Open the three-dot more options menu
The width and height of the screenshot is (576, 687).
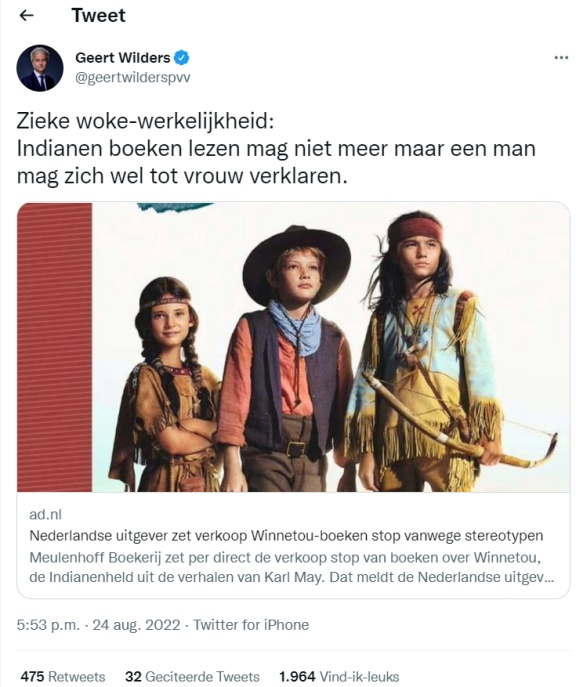click(561, 58)
